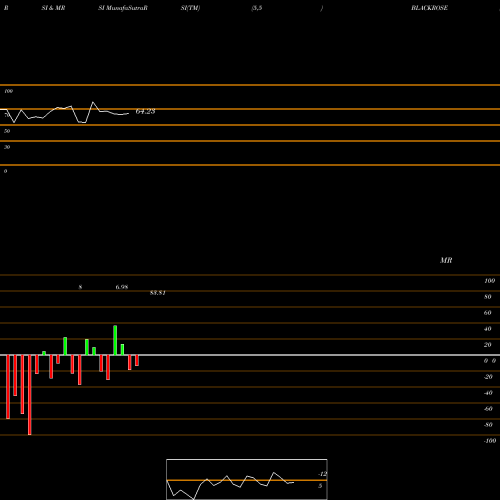
Task: Click the 'SI MunafaSutraR' header text
Action: [123, 8]
